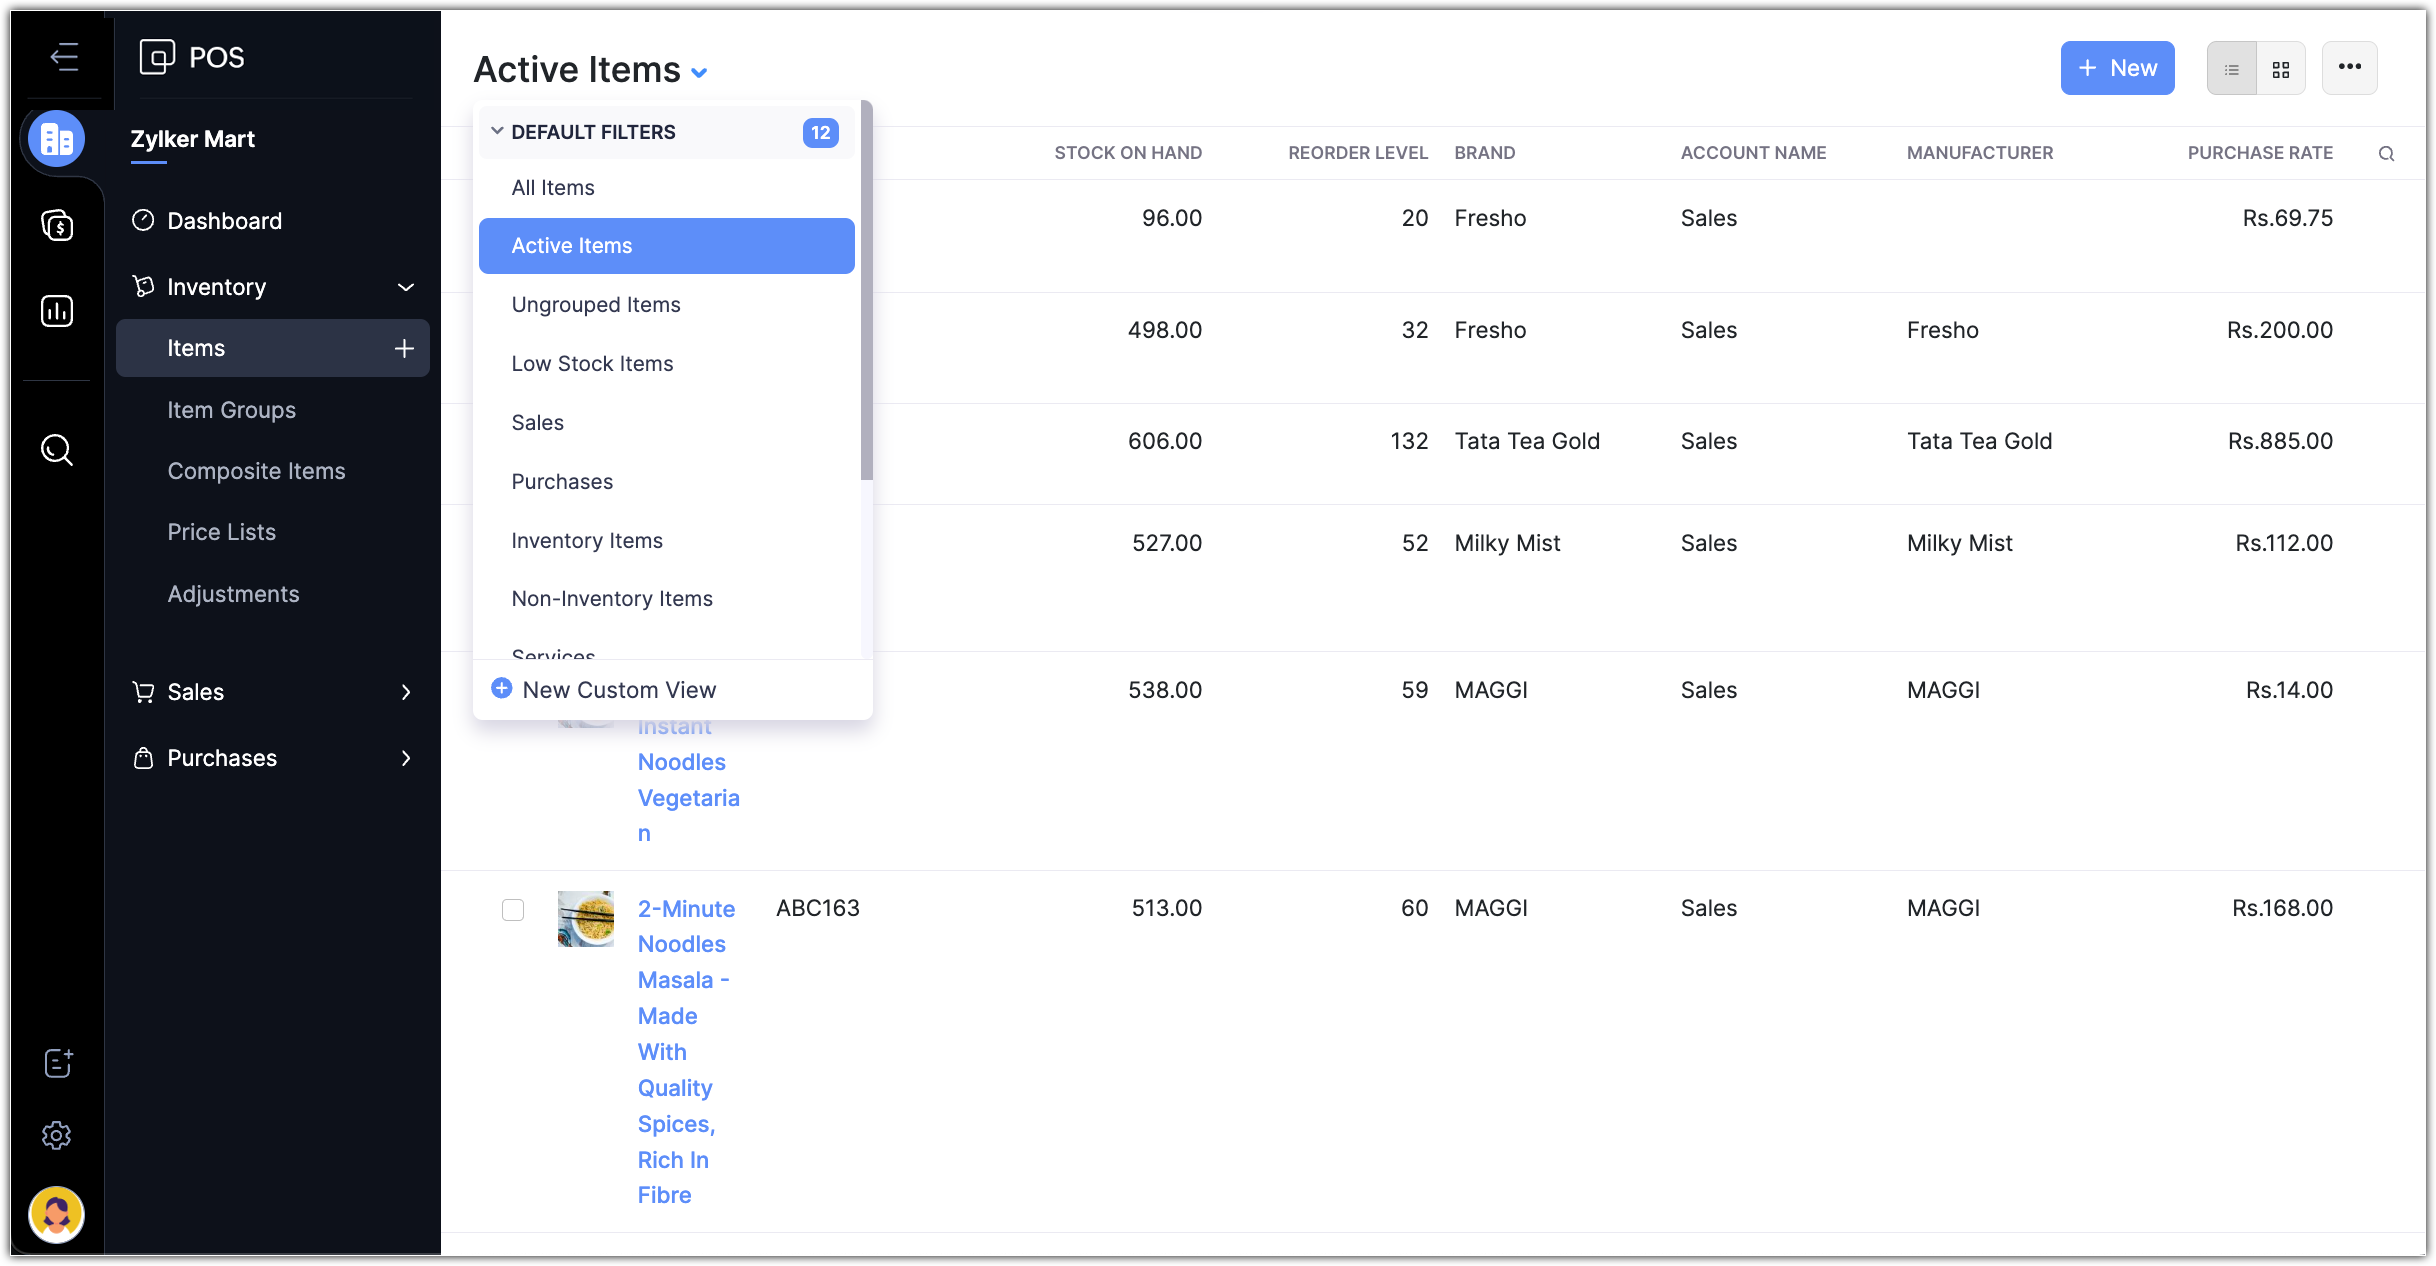Viewport: 2436px width, 1266px height.
Task: Add a new item with the plus beside Items
Action: coord(404,348)
